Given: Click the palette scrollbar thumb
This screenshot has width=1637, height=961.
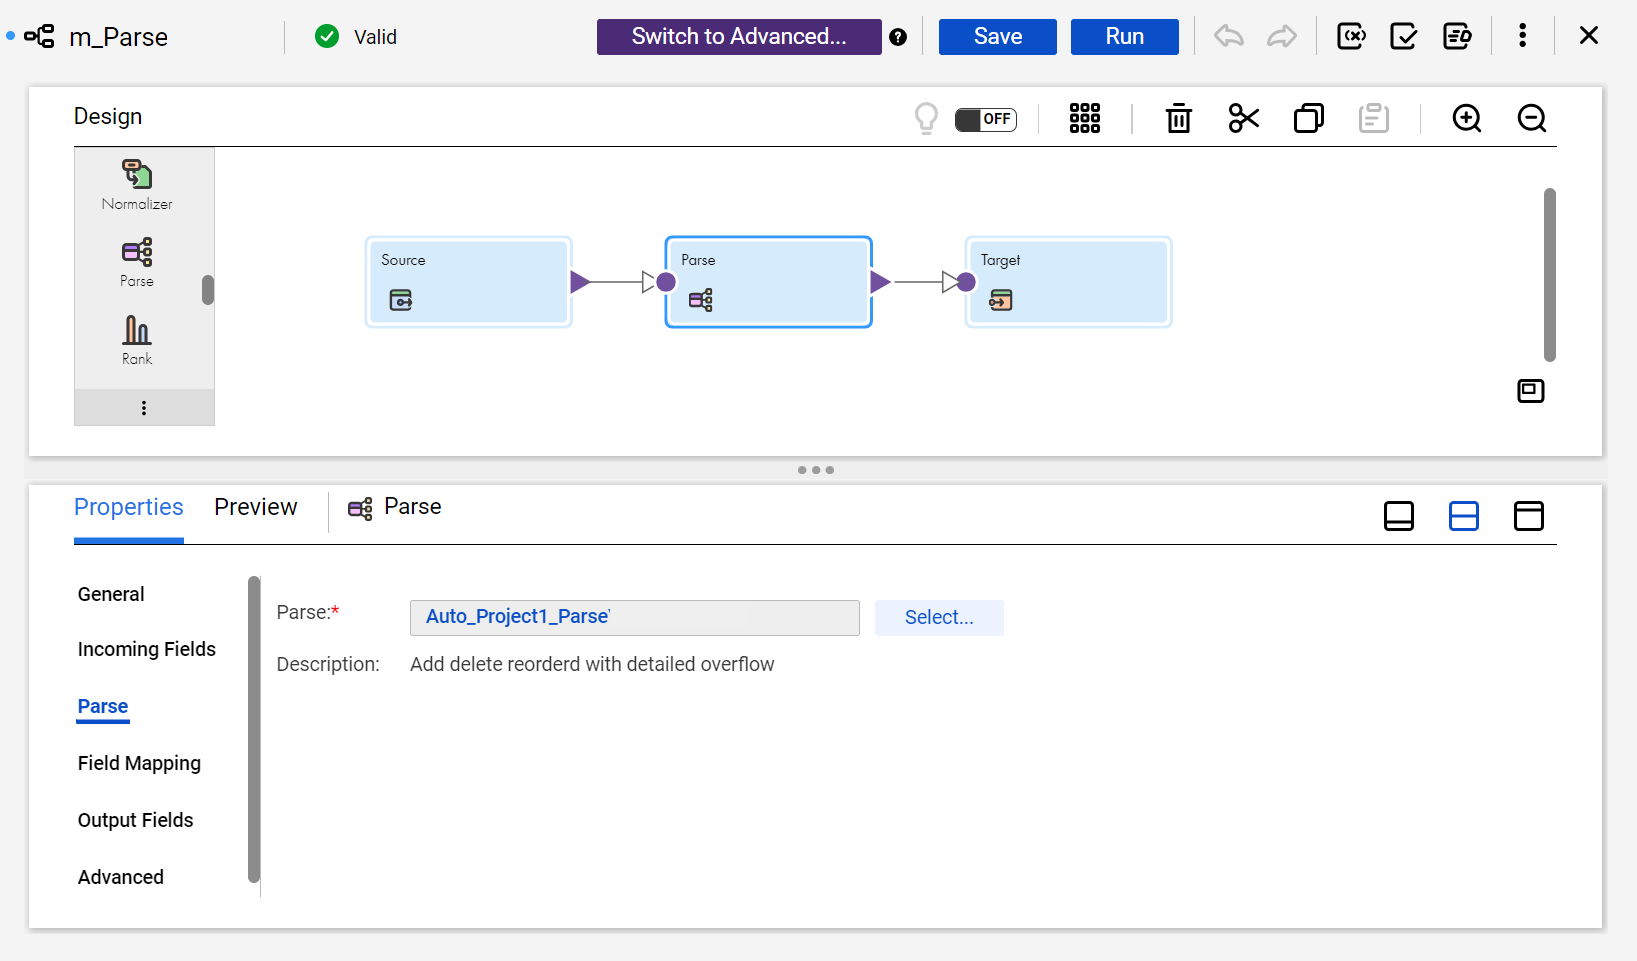Looking at the screenshot, I should [x=208, y=290].
